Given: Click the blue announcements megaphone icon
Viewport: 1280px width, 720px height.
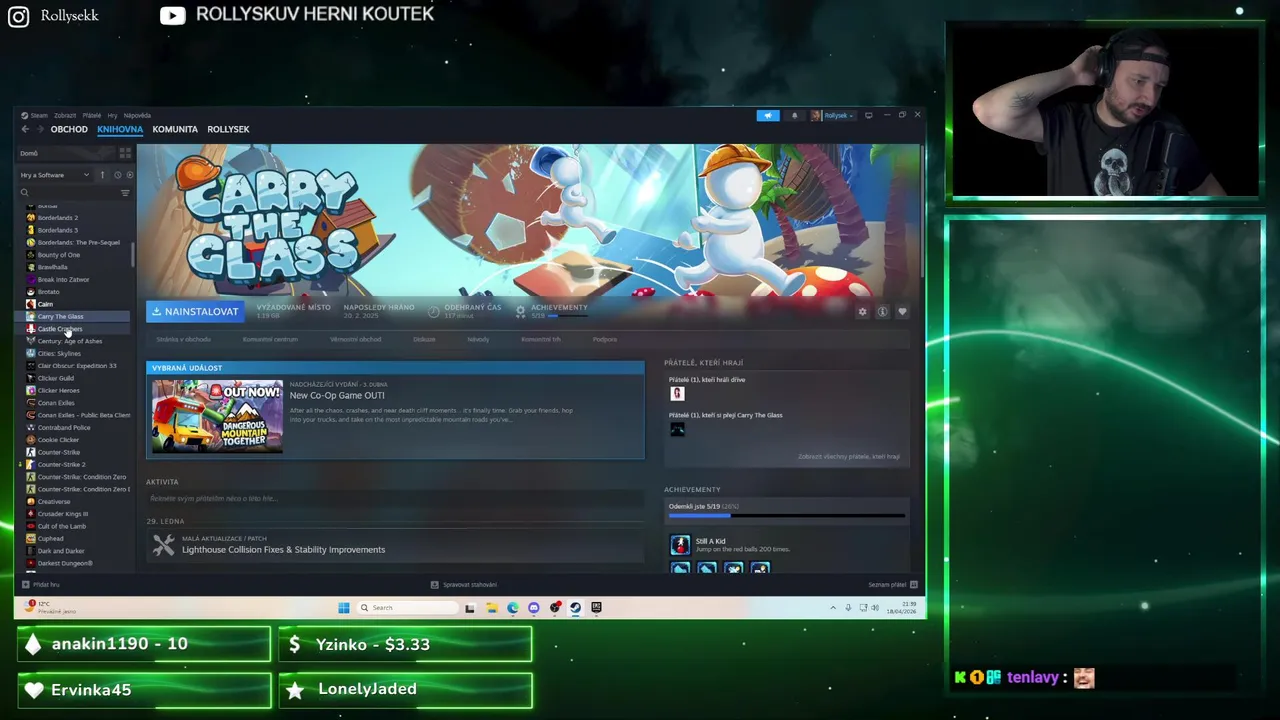Looking at the screenshot, I should tap(768, 115).
